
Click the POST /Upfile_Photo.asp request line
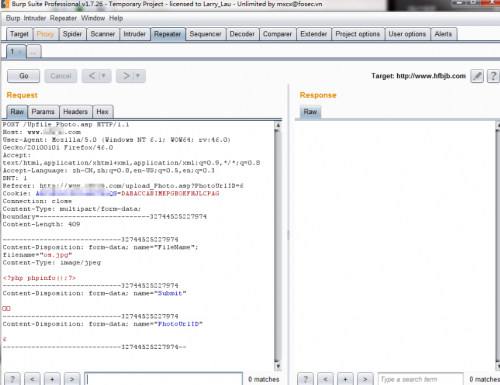click(x=66, y=125)
